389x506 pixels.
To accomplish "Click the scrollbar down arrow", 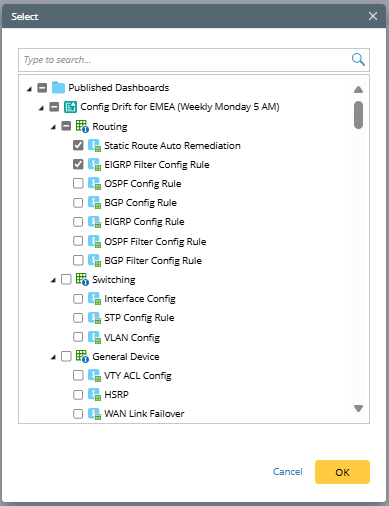I will [x=358, y=408].
